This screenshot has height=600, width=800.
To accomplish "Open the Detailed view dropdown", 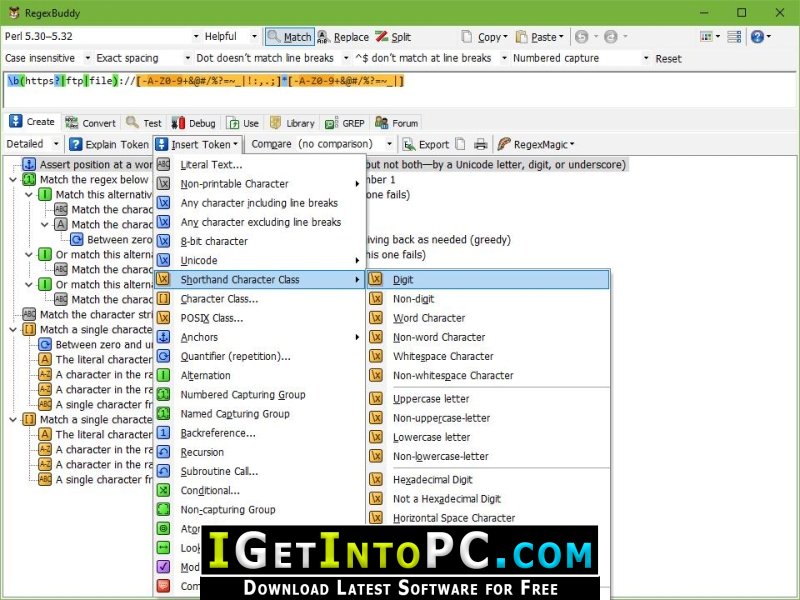I will pyautogui.click(x=33, y=144).
